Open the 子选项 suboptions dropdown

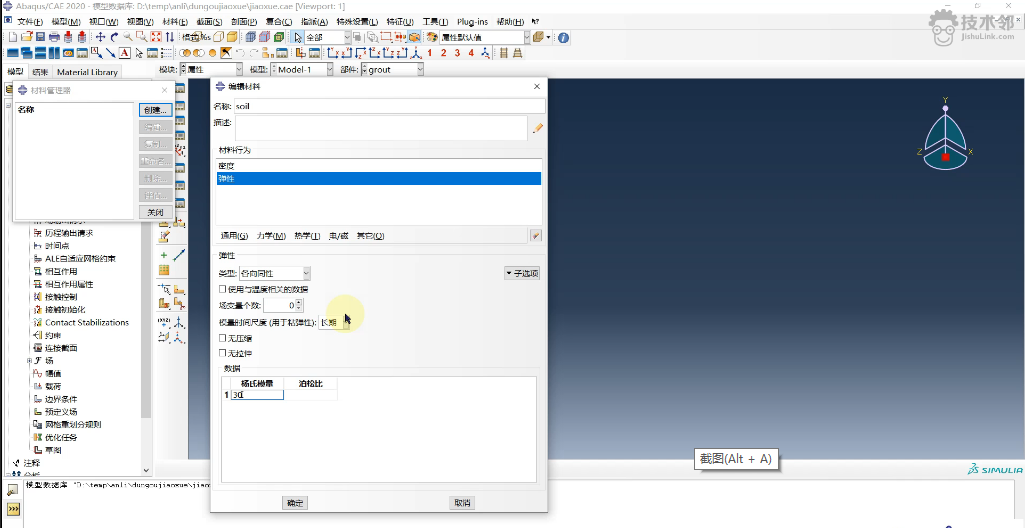(x=522, y=273)
